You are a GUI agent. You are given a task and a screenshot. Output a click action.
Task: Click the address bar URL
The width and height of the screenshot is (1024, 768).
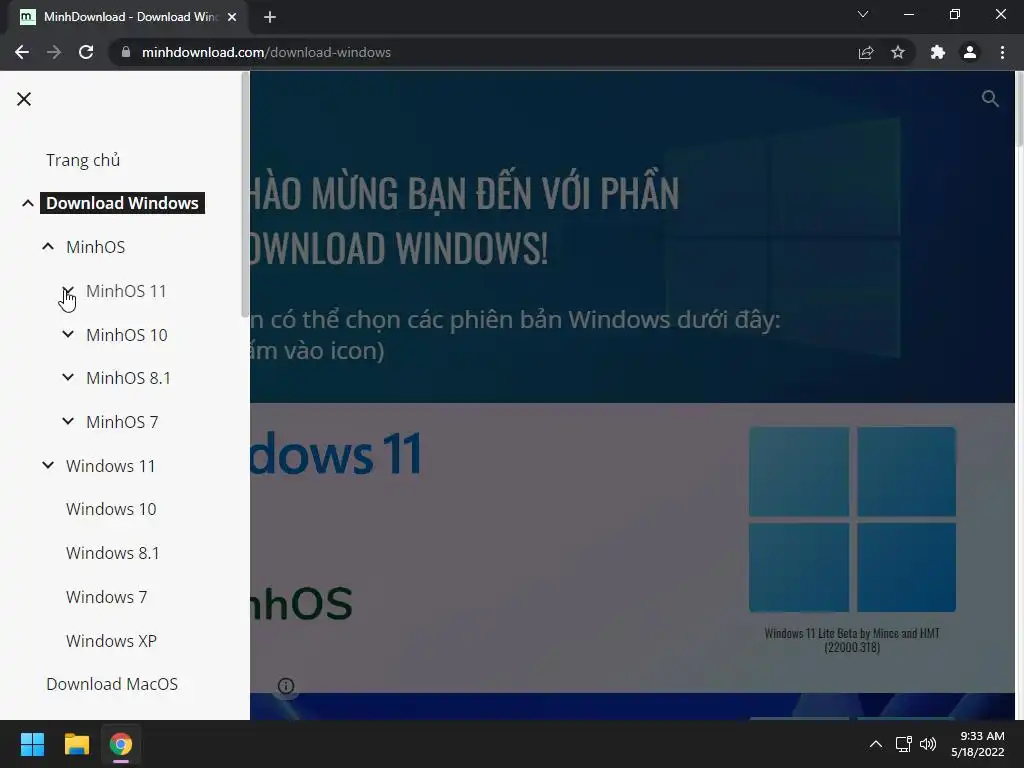266,52
